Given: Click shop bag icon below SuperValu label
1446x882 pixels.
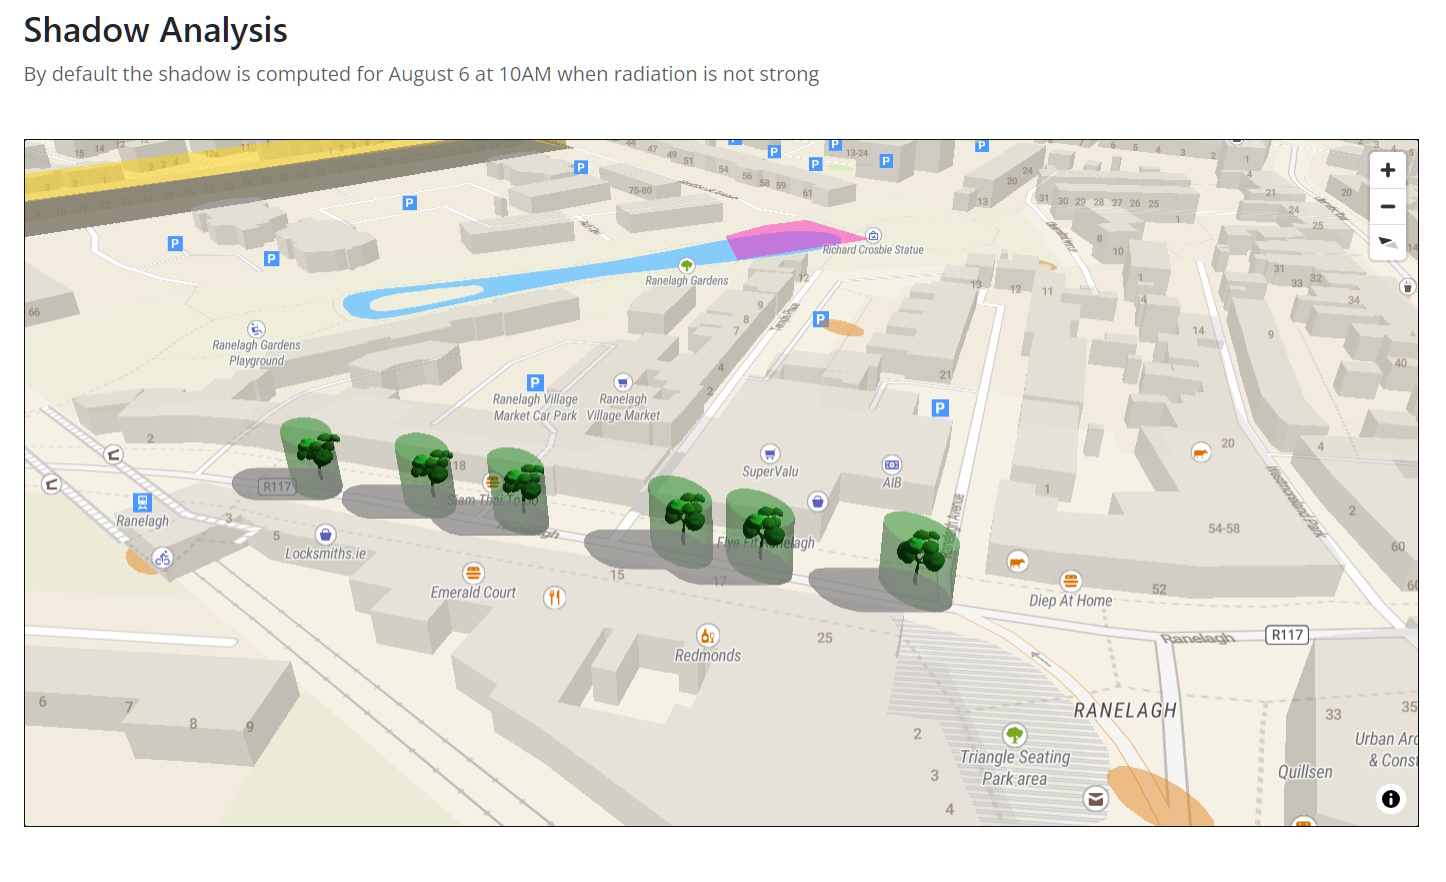Looking at the screenshot, I should [x=817, y=501].
